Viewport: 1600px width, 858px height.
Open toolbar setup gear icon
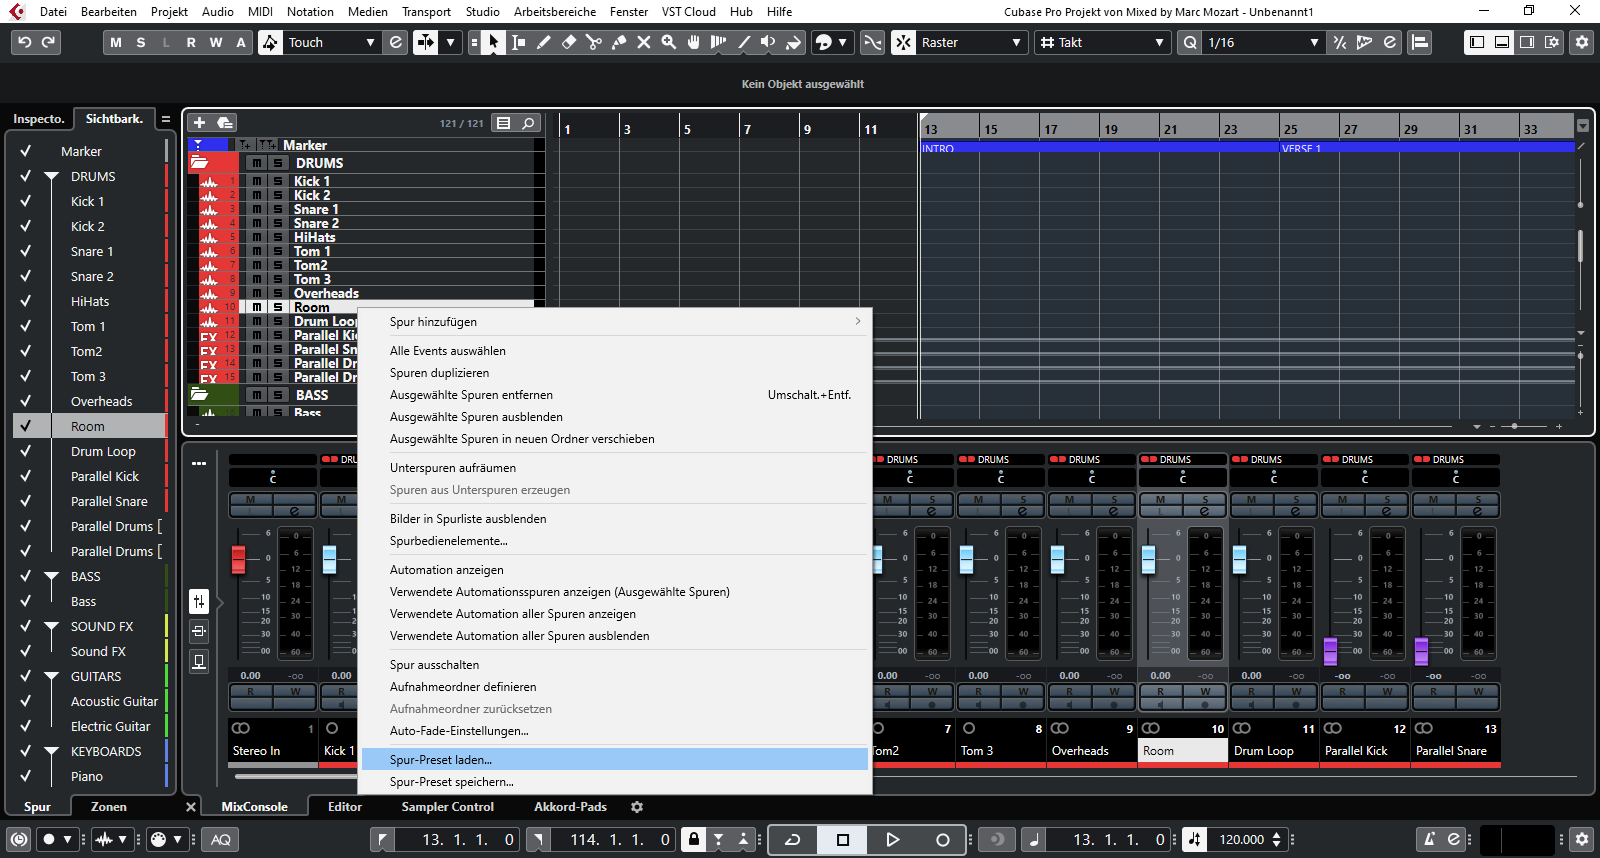(x=1581, y=42)
